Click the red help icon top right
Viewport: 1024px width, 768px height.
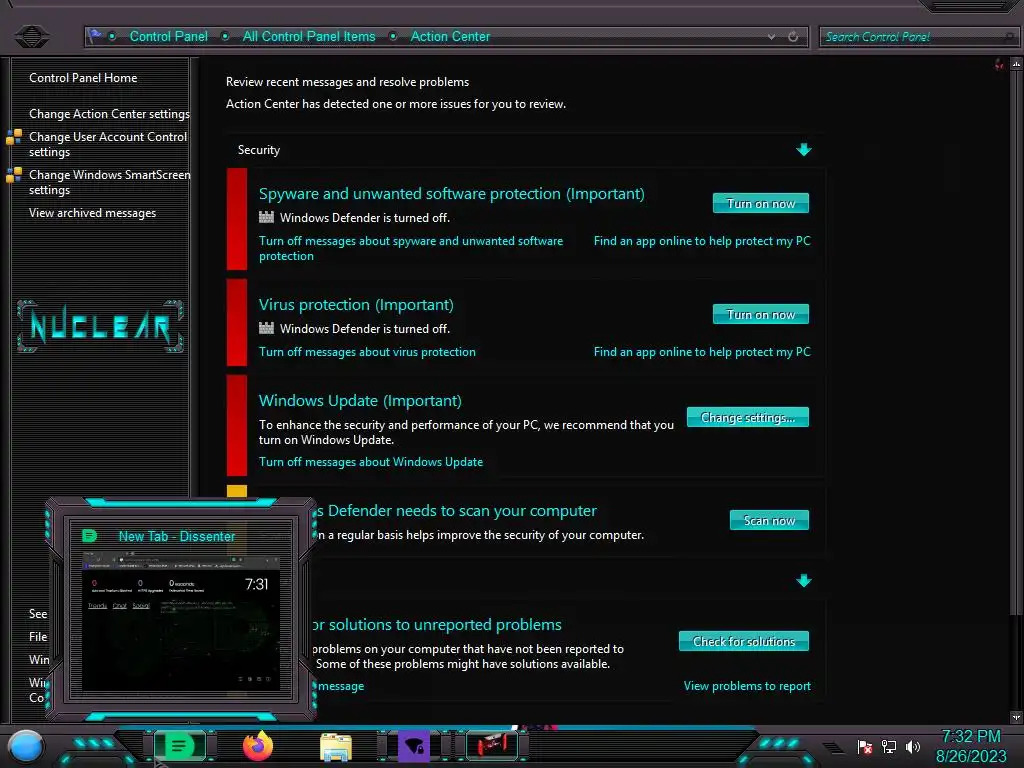tap(999, 64)
